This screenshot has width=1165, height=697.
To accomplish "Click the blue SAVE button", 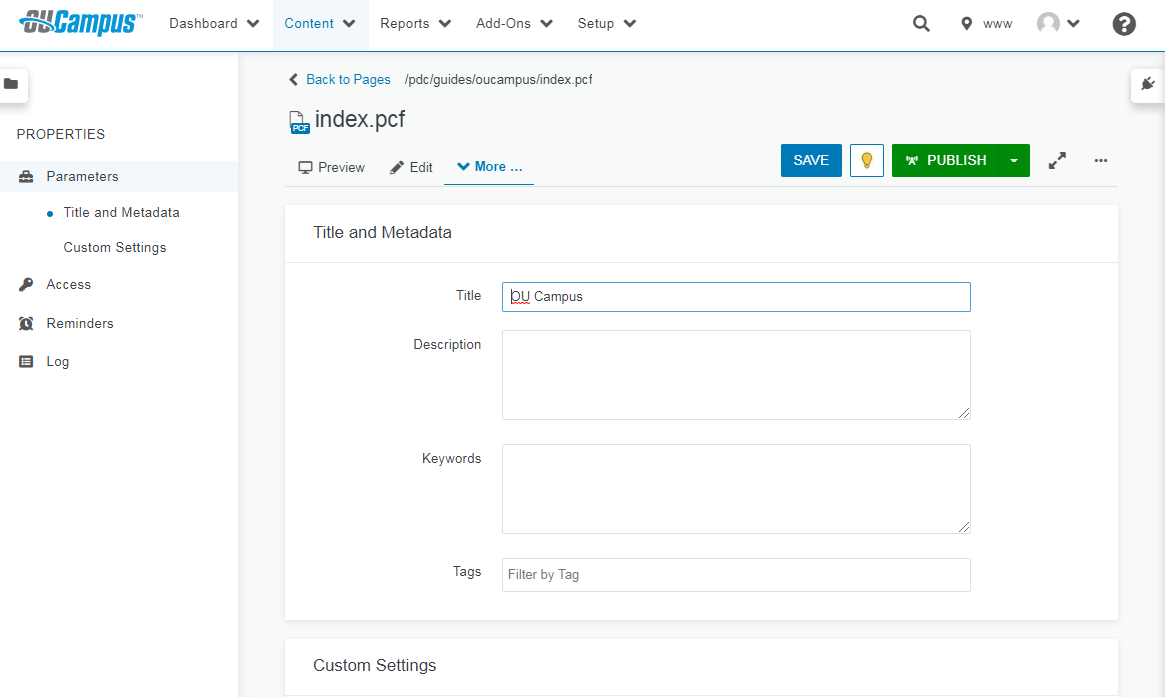I will [811, 160].
